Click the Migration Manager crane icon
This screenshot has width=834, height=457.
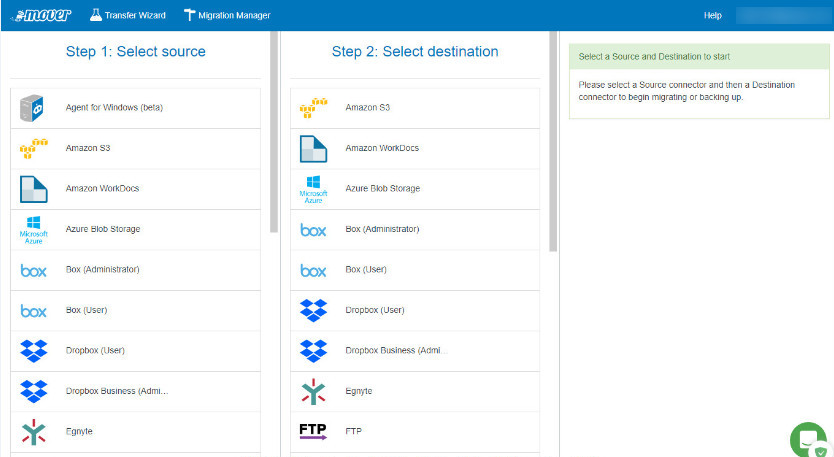(x=189, y=15)
